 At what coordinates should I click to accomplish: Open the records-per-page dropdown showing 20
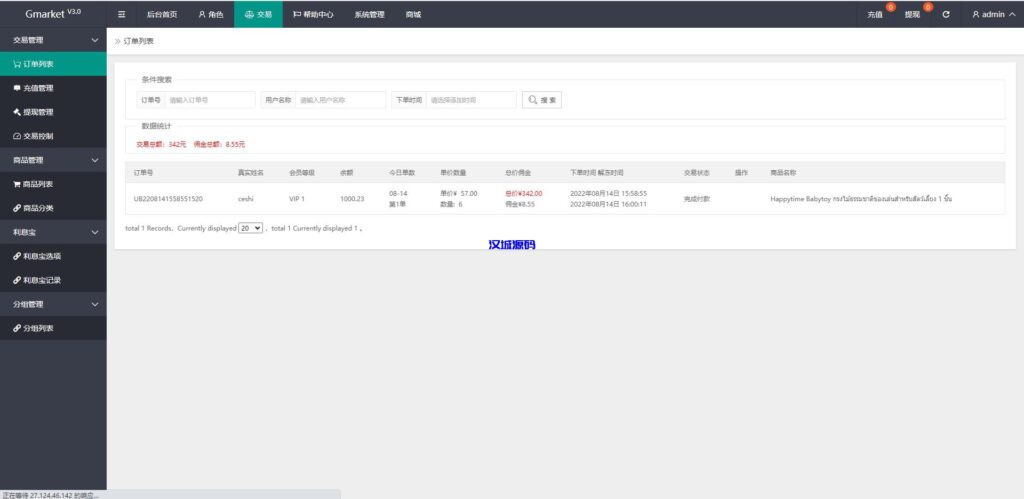click(x=250, y=228)
